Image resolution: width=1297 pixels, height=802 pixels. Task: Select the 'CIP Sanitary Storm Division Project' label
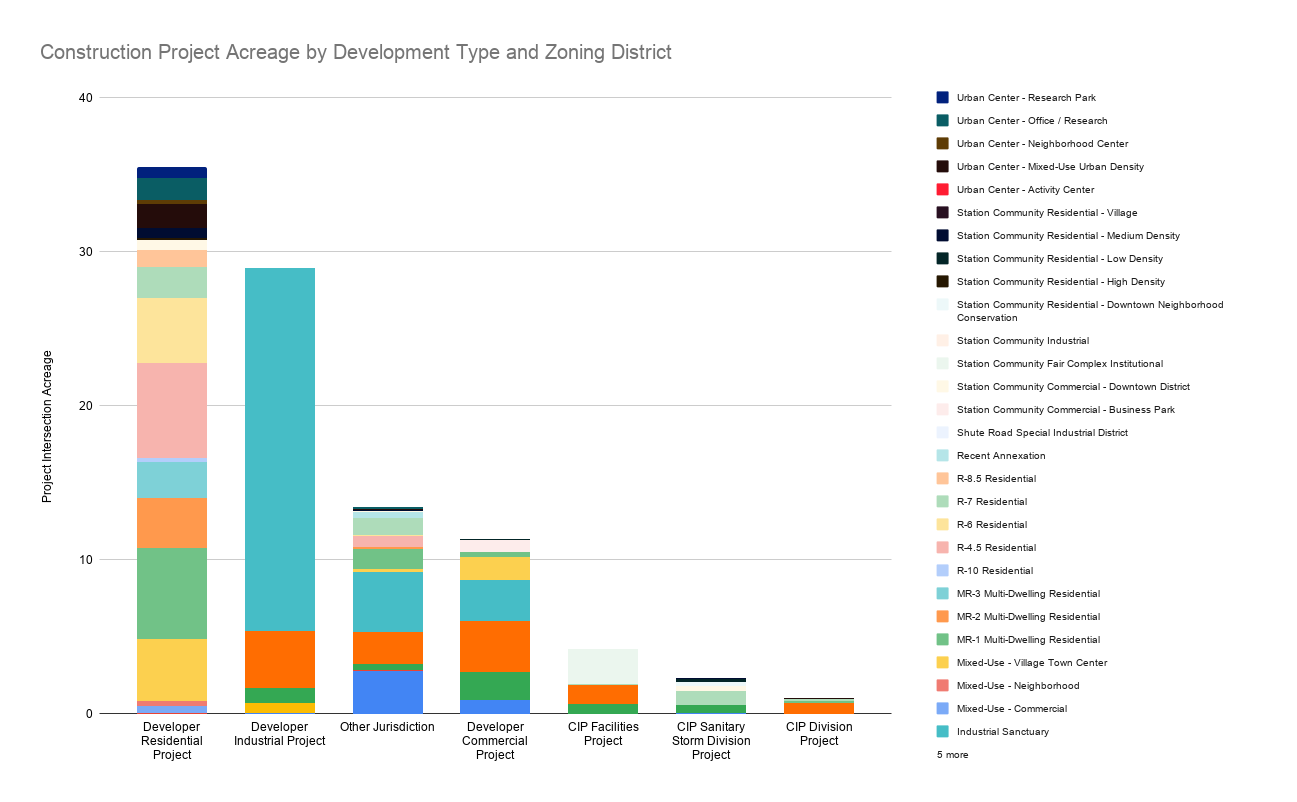pyautogui.click(x=711, y=741)
